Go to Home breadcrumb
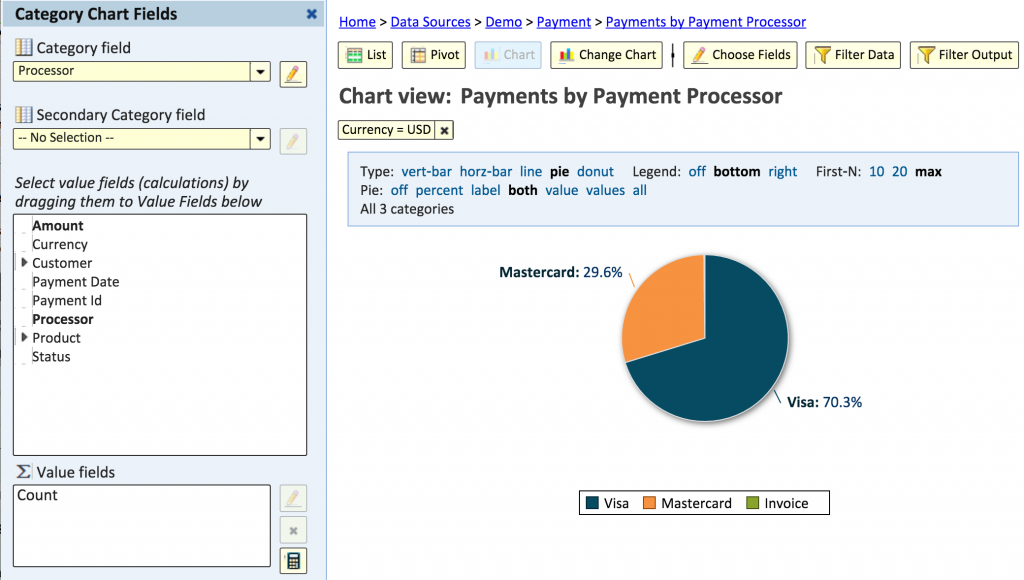 (x=357, y=22)
